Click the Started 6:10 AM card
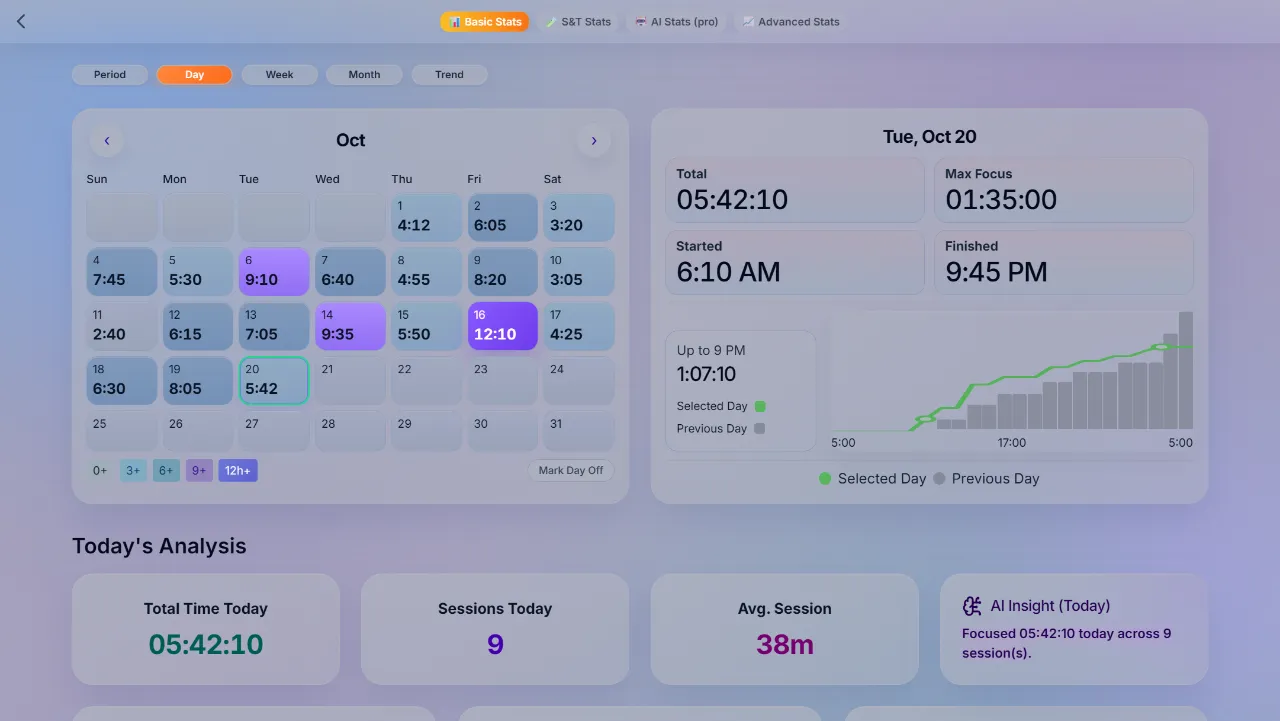This screenshot has height=721, width=1280. coord(795,262)
